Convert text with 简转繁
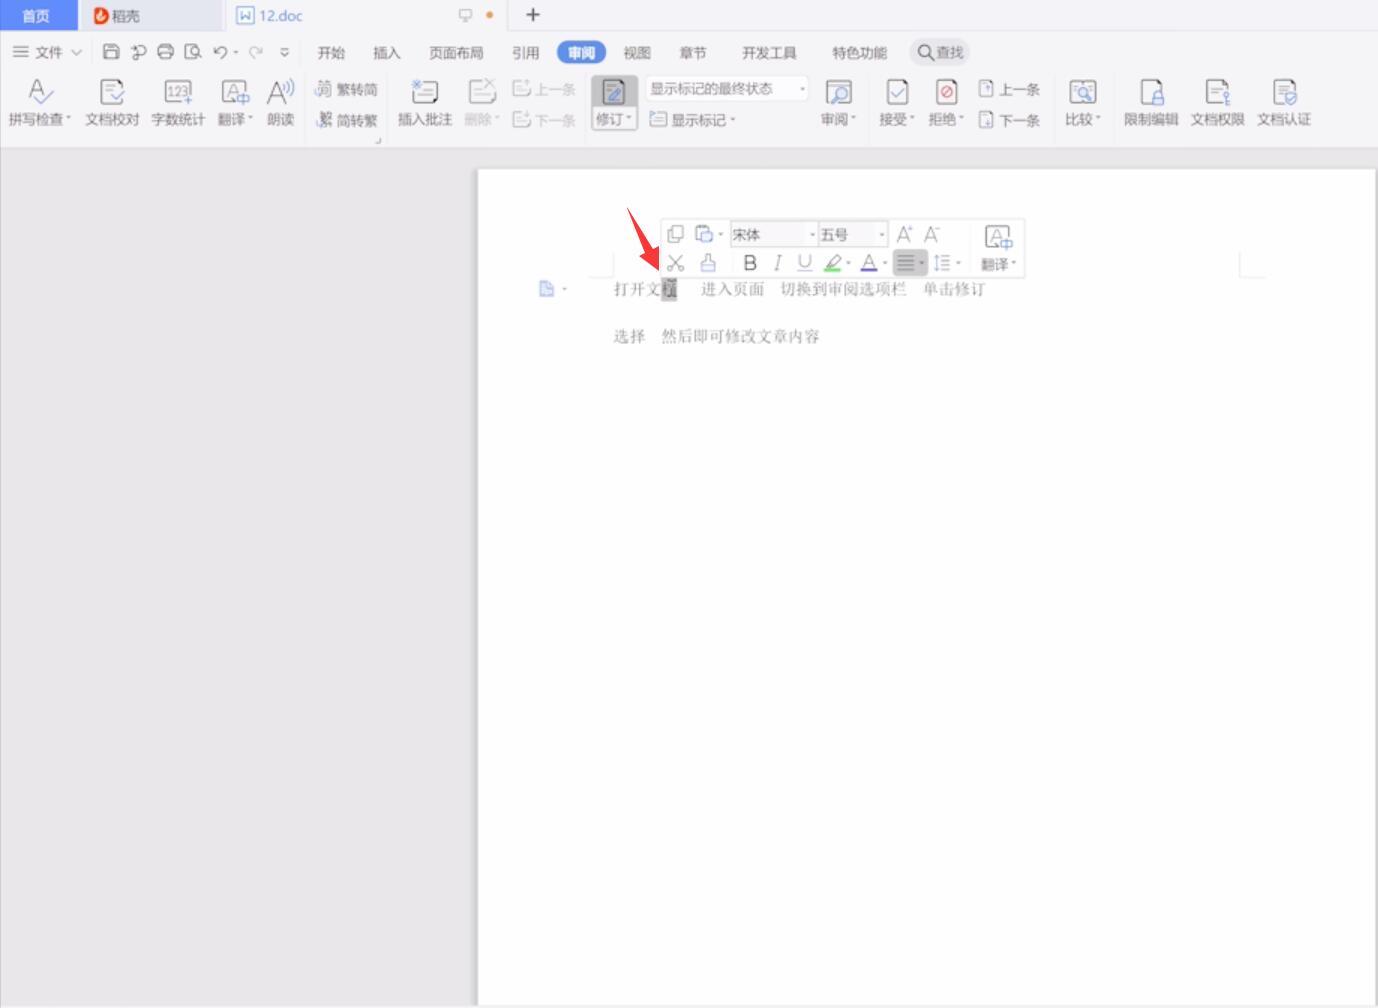 [x=346, y=120]
